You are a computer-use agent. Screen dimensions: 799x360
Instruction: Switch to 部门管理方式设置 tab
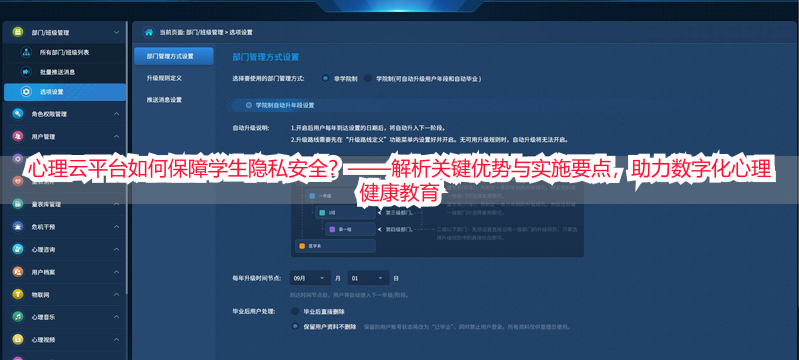[x=173, y=56]
